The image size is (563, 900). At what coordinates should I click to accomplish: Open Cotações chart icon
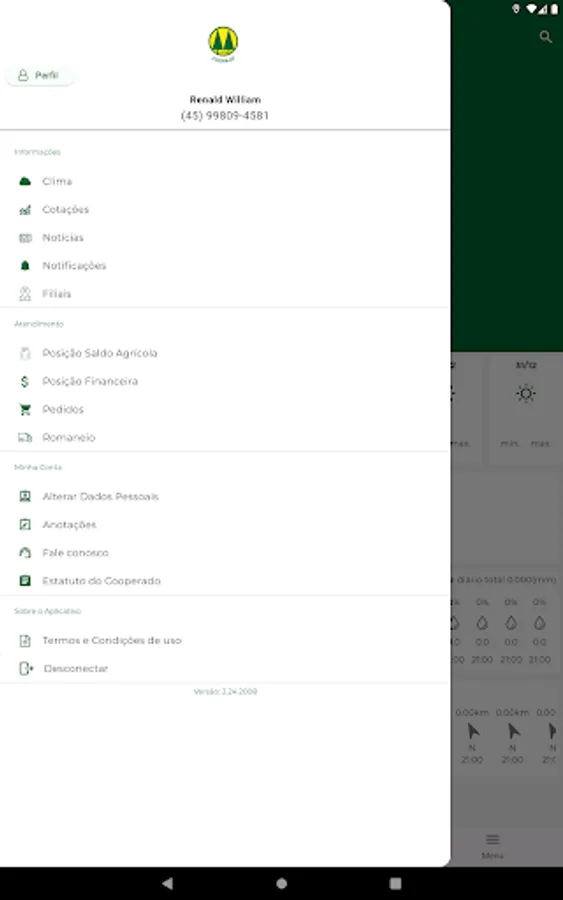coord(25,210)
